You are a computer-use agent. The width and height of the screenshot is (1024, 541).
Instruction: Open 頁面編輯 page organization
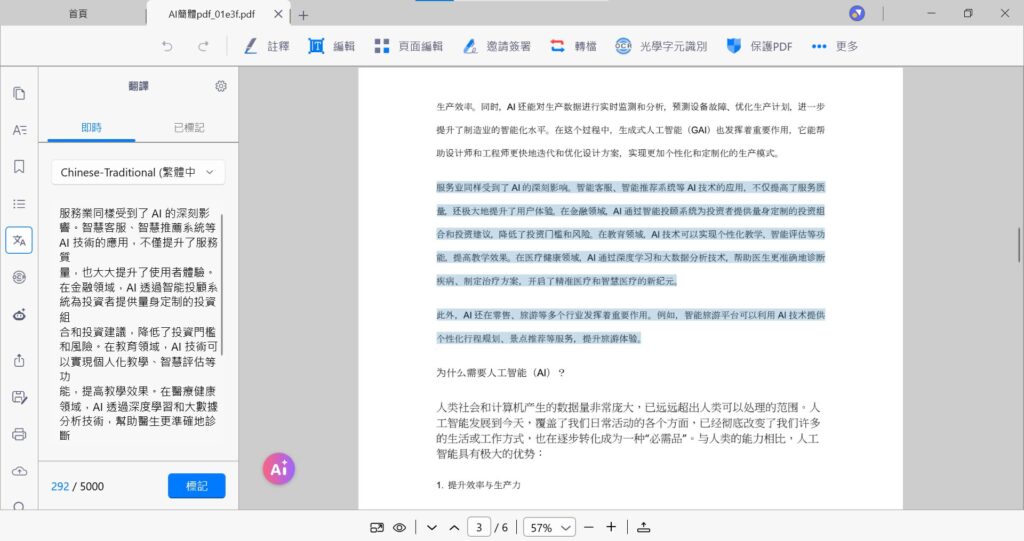(409, 46)
